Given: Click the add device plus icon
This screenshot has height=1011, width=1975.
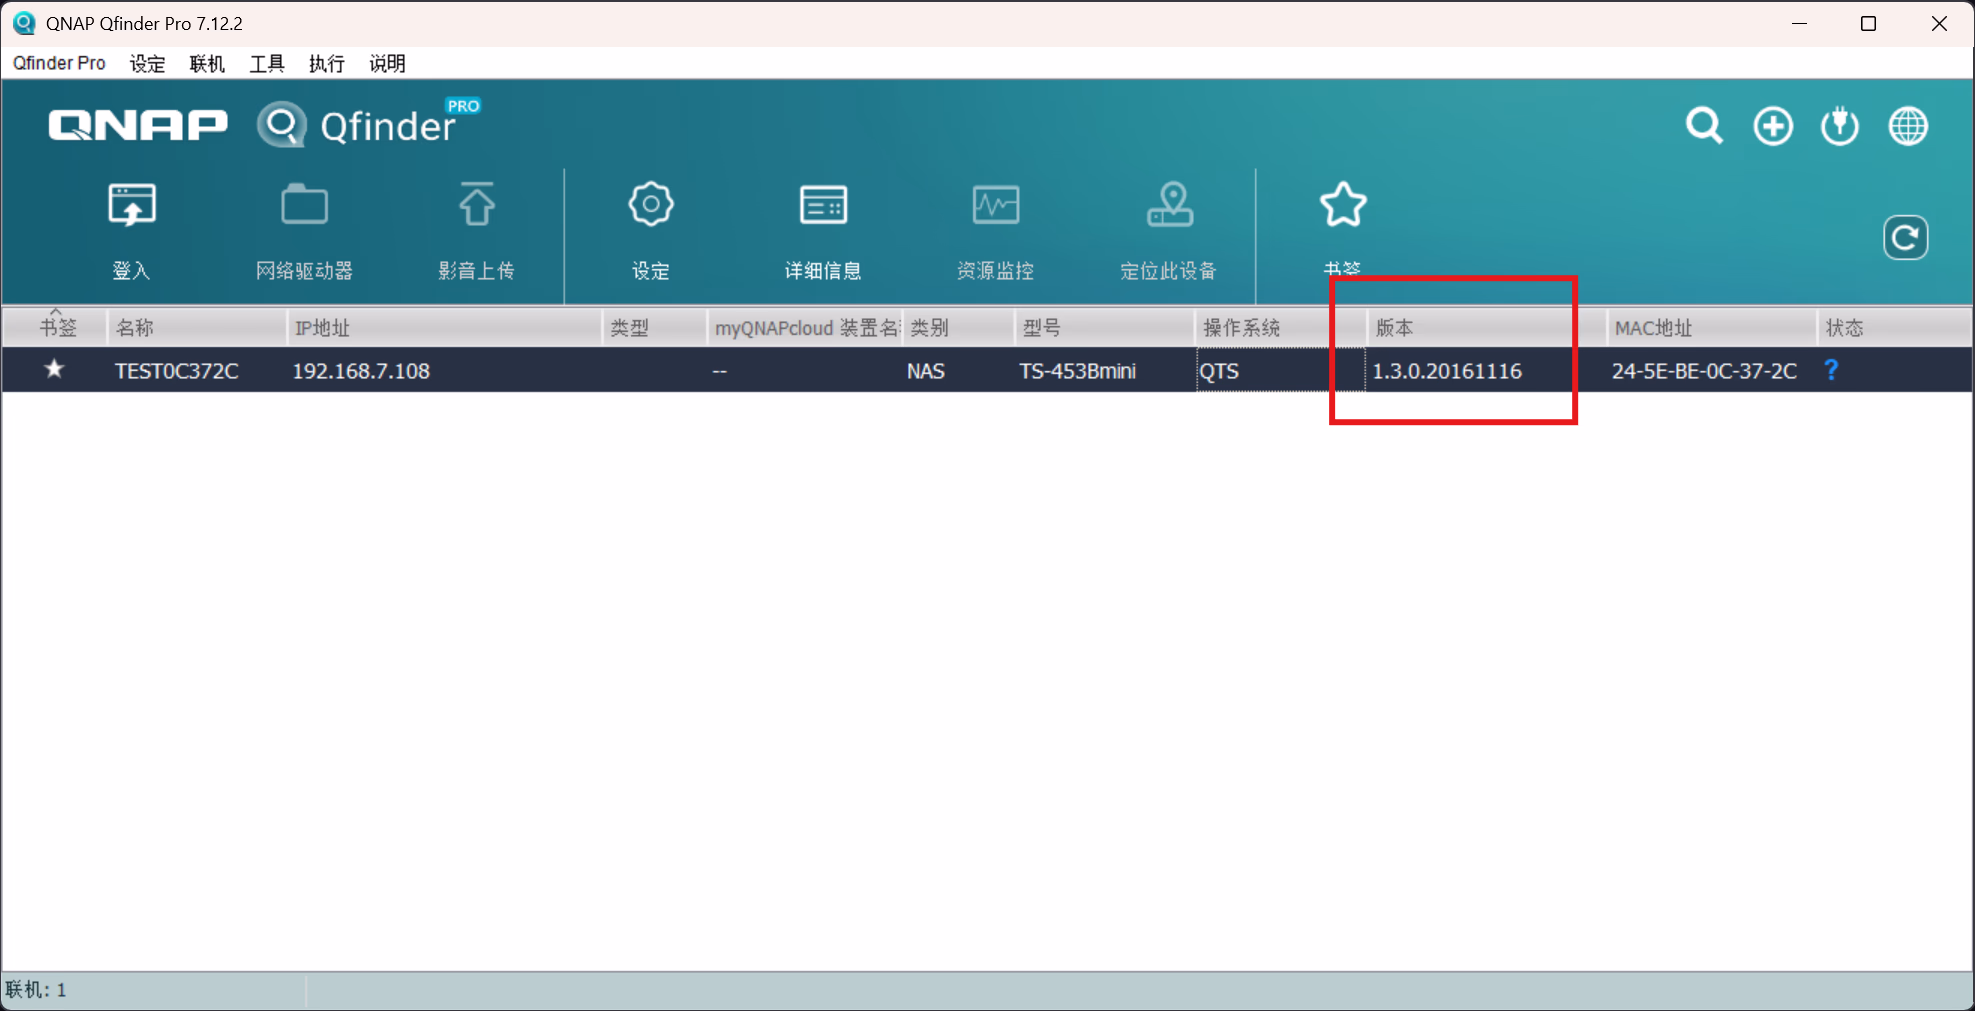Looking at the screenshot, I should (x=1773, y=126).
